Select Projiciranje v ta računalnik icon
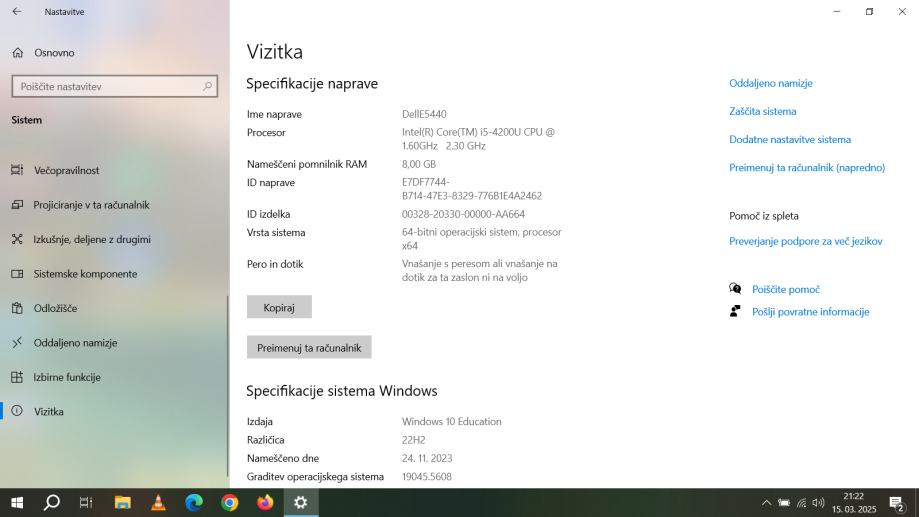The image size is (919, 517). (17, 205)
